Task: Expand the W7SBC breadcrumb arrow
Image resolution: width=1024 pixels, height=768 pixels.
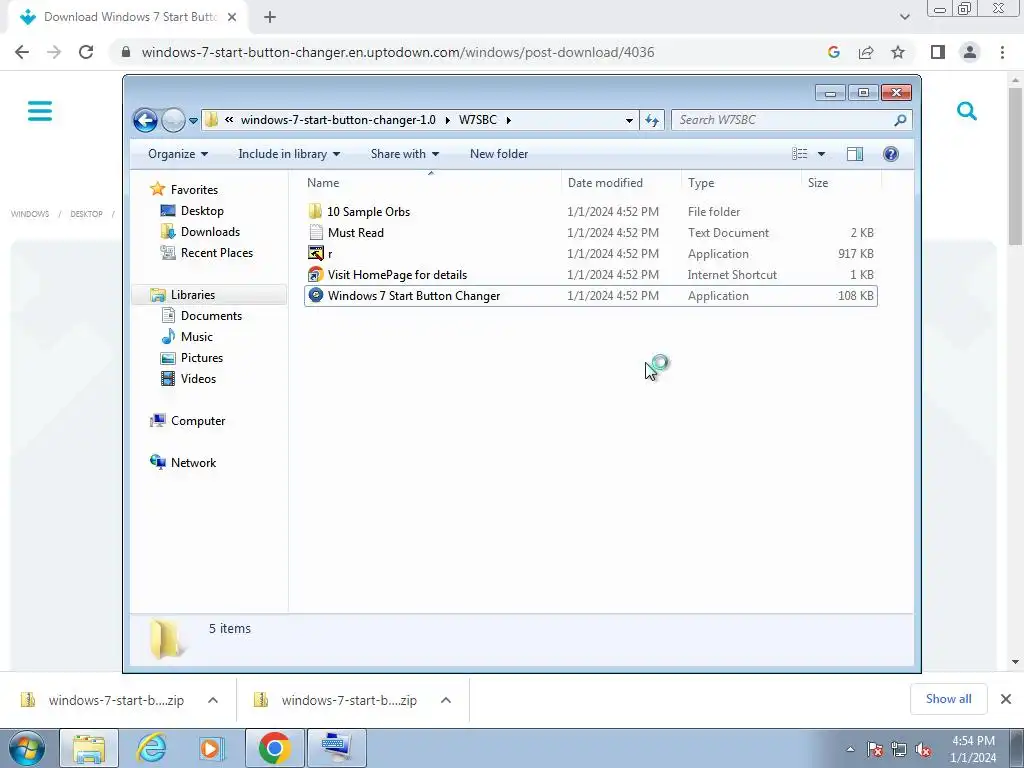Action: click(x=508, y=120)
